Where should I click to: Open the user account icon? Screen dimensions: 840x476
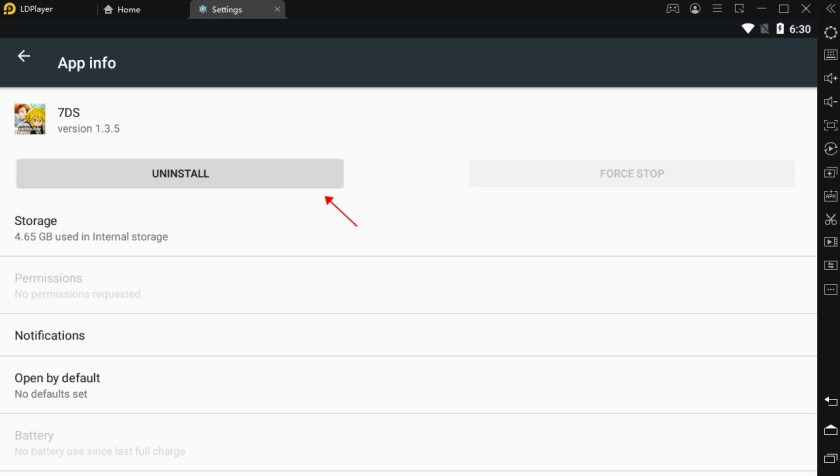coord(695,9)
